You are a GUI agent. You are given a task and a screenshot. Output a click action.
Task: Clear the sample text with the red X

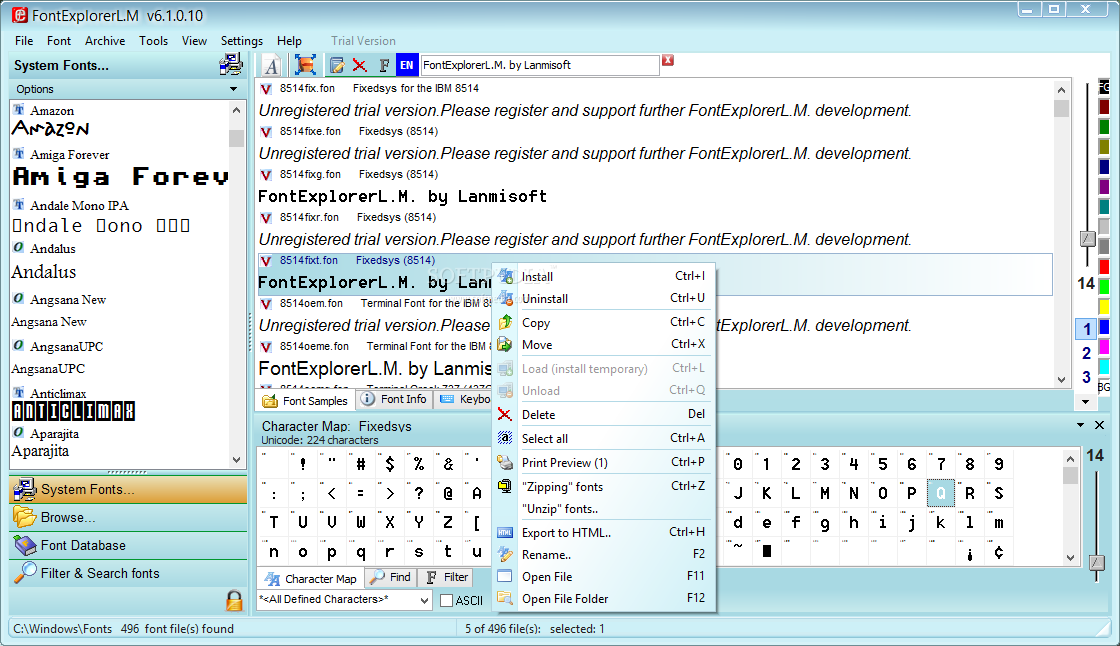668,60
